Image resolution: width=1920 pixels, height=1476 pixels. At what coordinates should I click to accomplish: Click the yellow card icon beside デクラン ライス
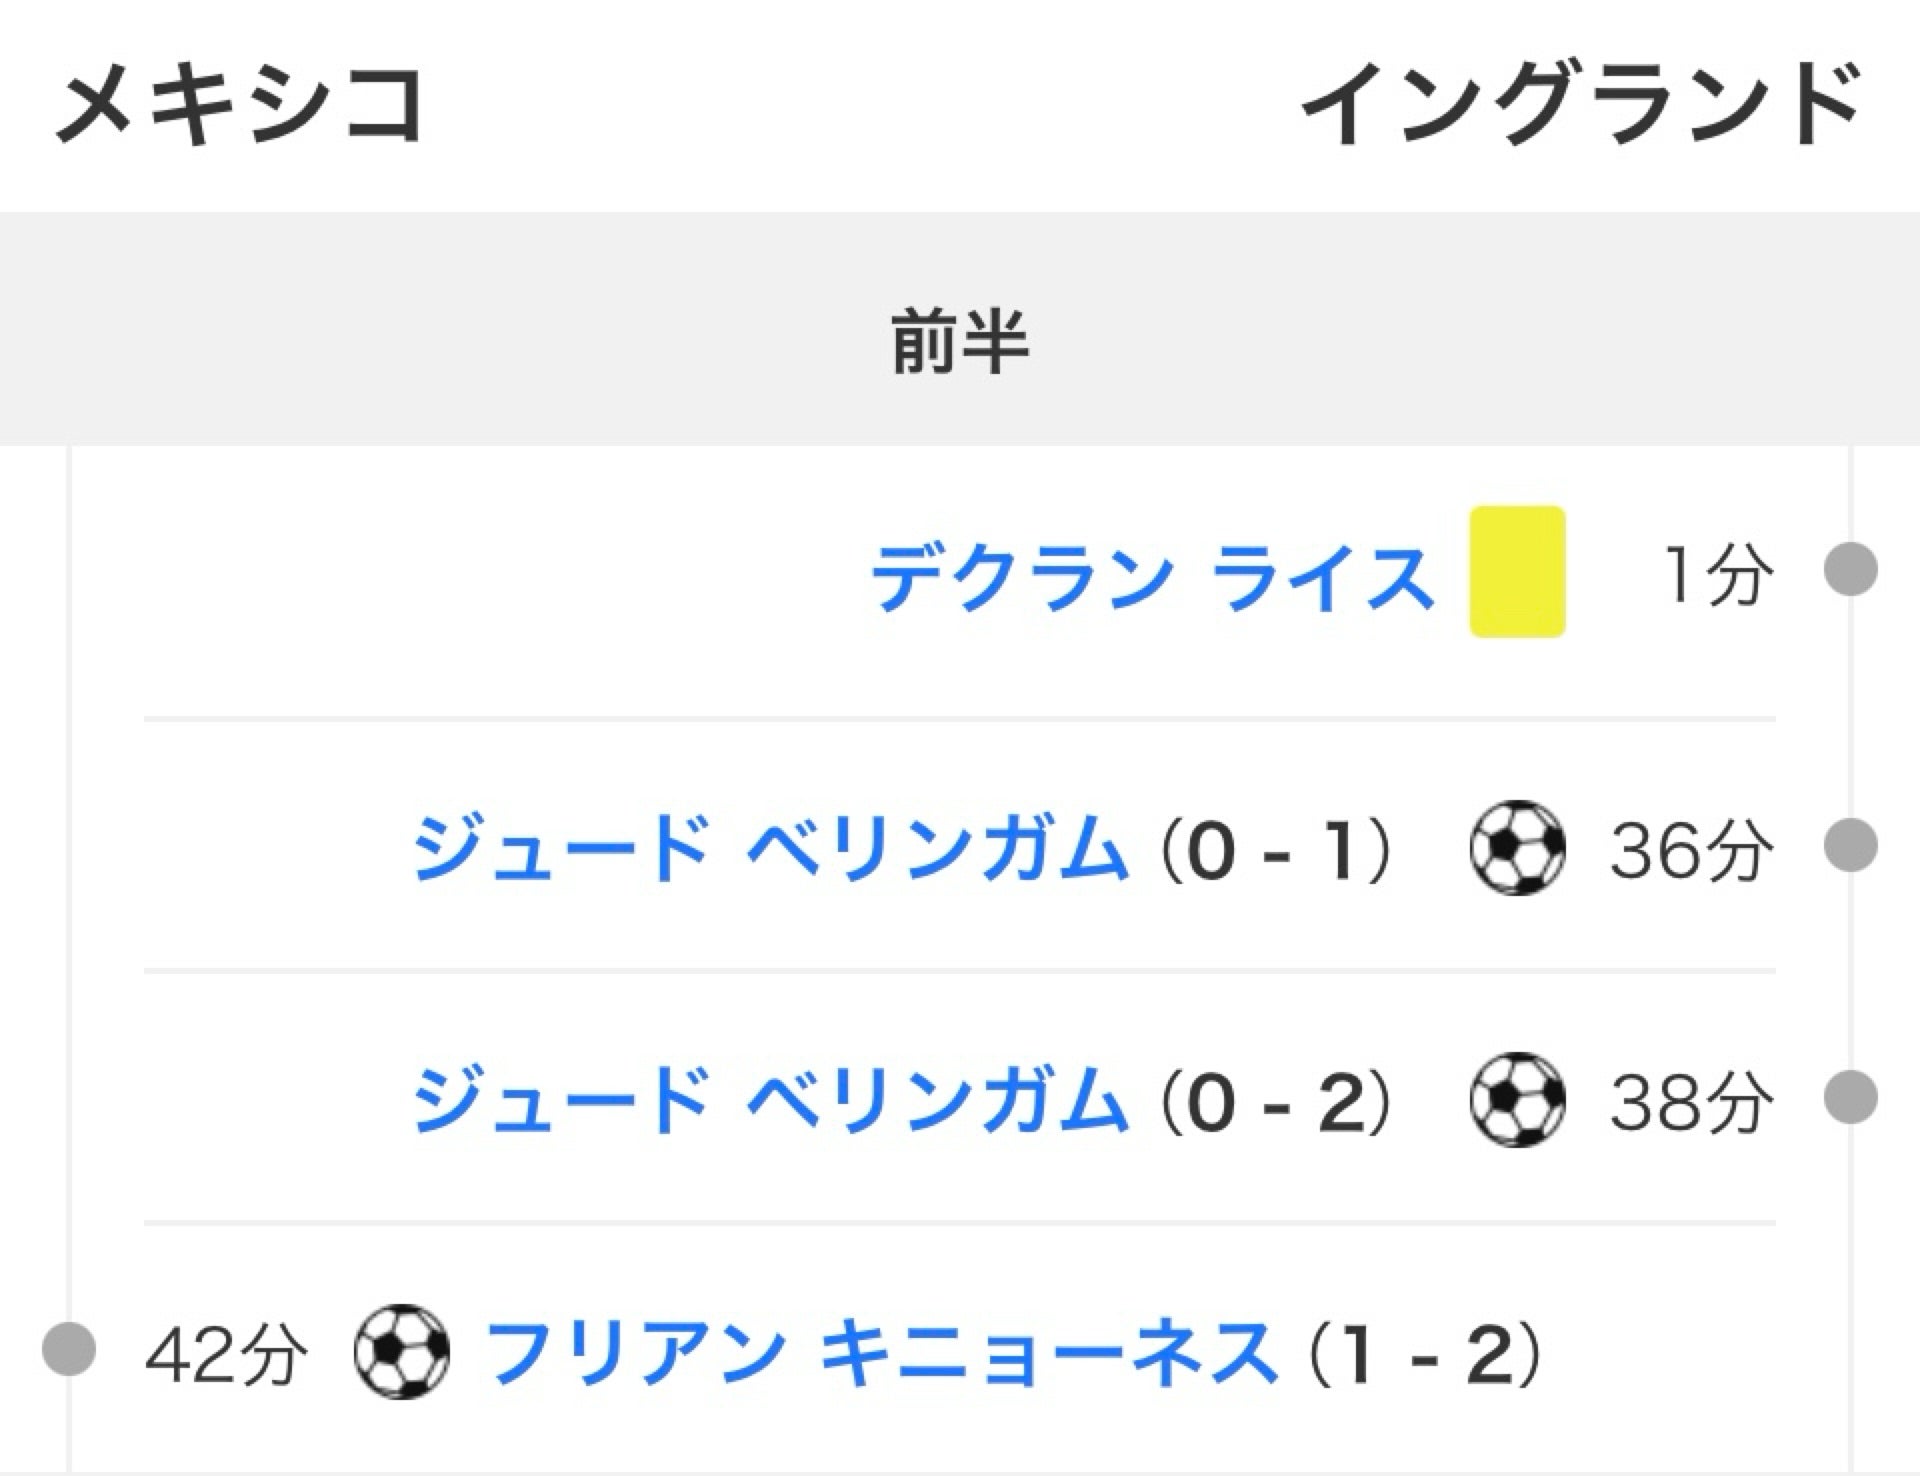tap(1517, 571)
